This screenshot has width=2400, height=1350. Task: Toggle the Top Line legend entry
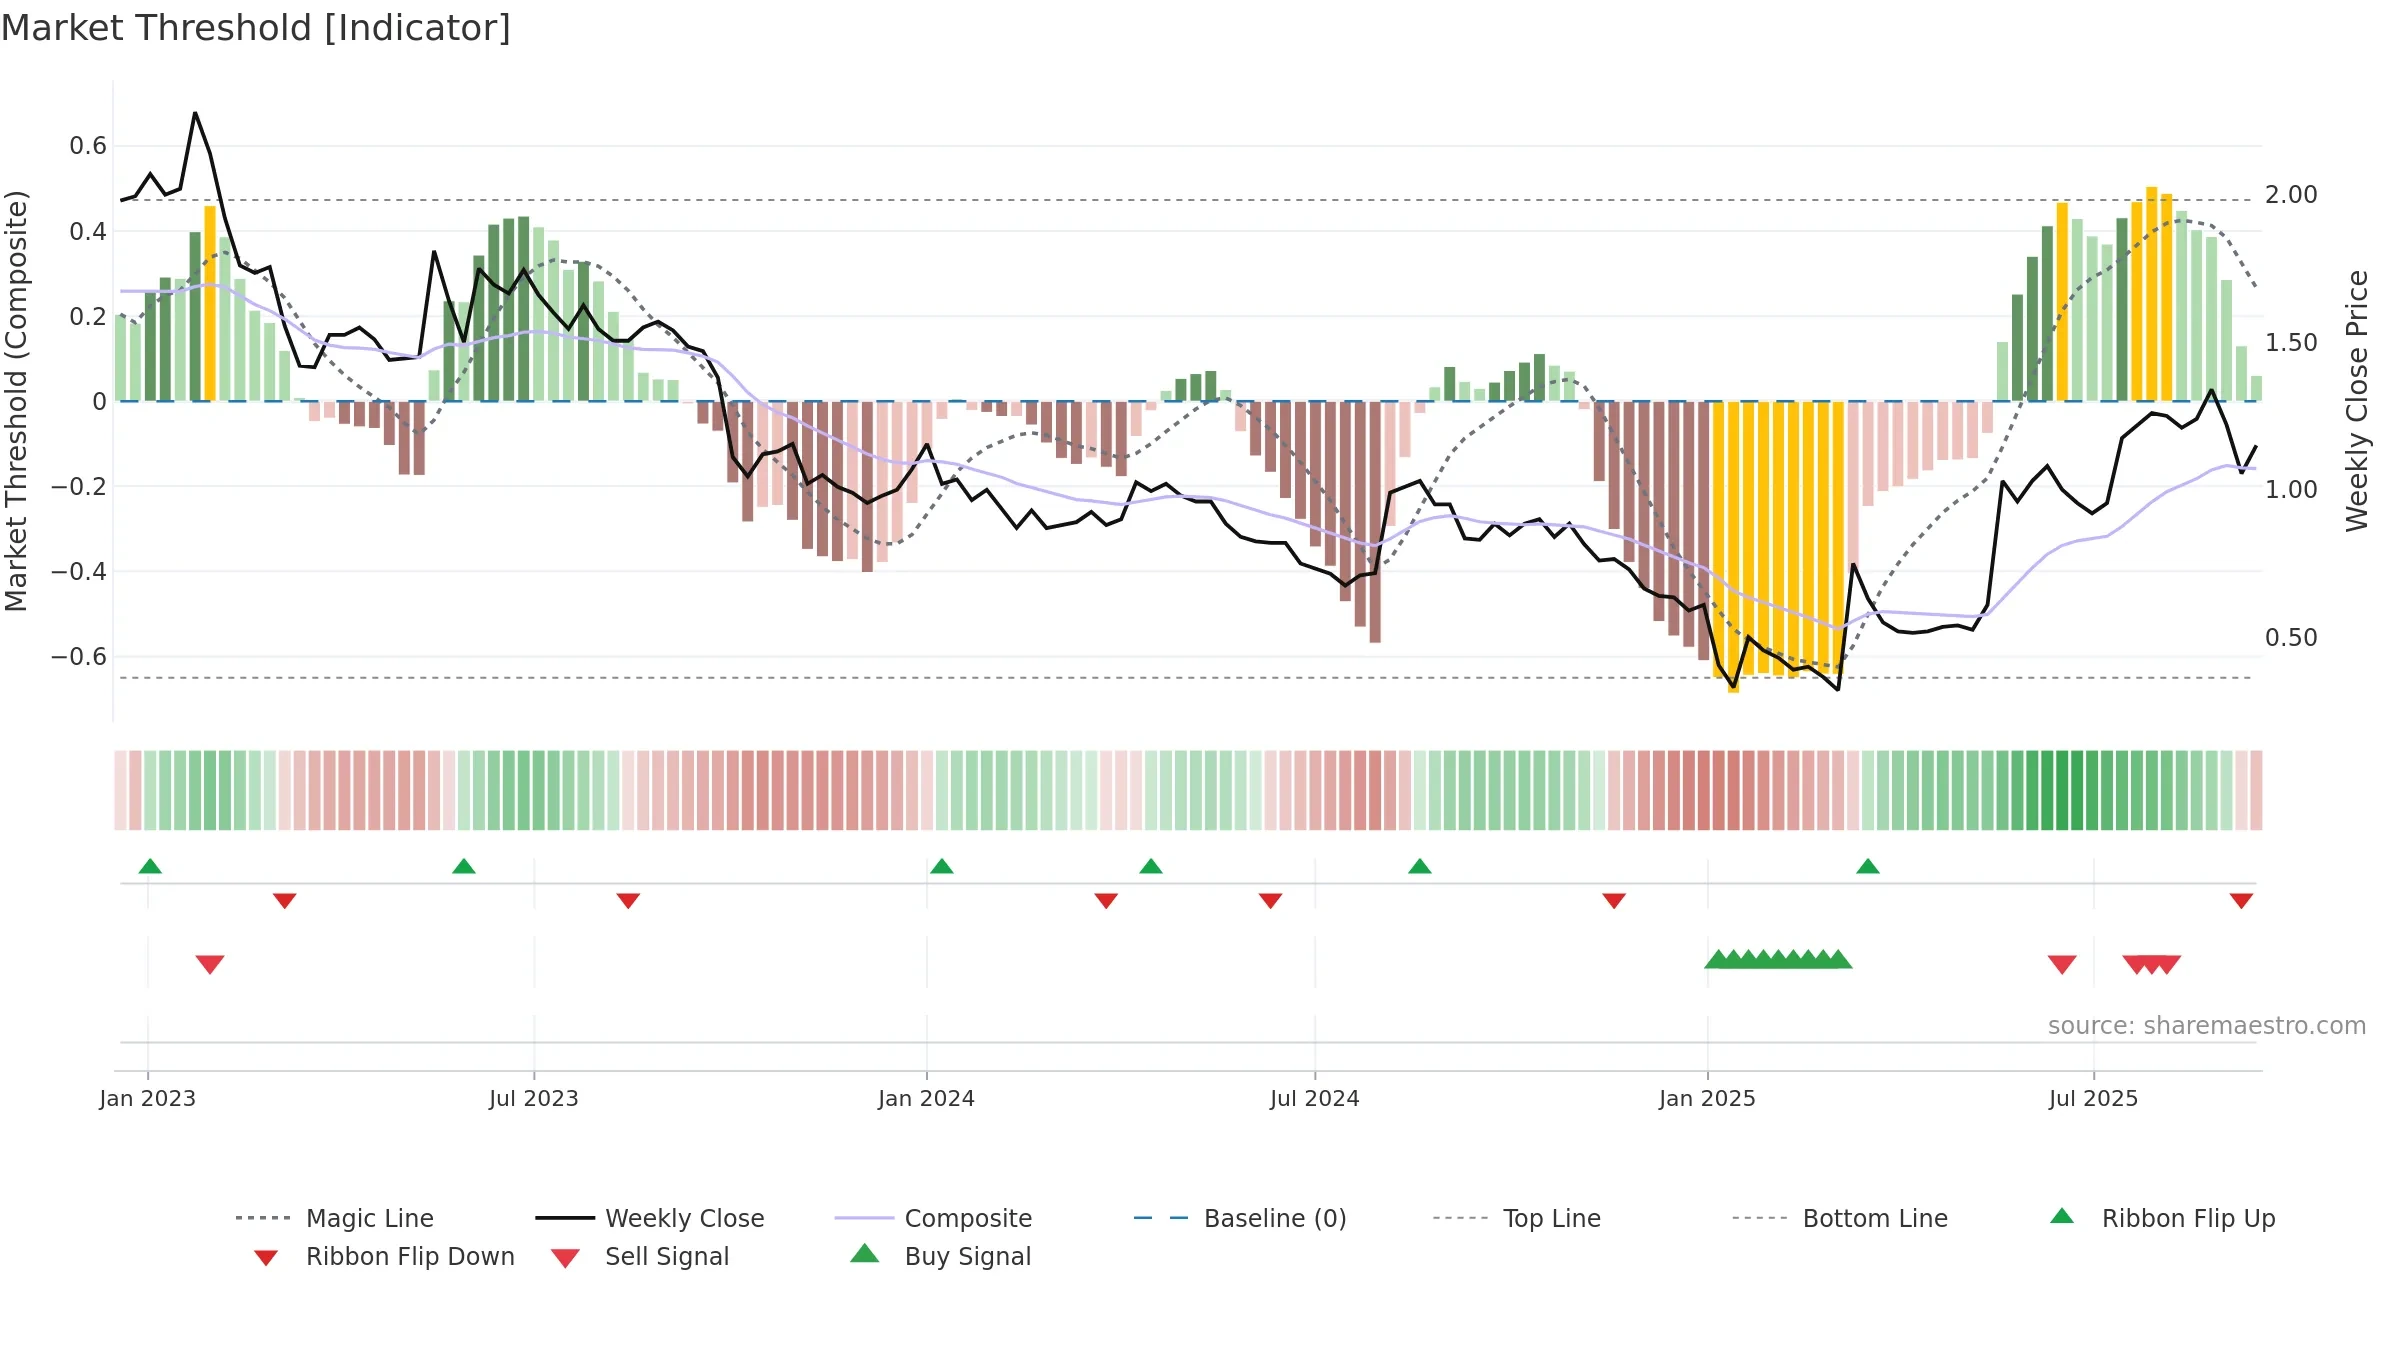pos(1516,1218)
